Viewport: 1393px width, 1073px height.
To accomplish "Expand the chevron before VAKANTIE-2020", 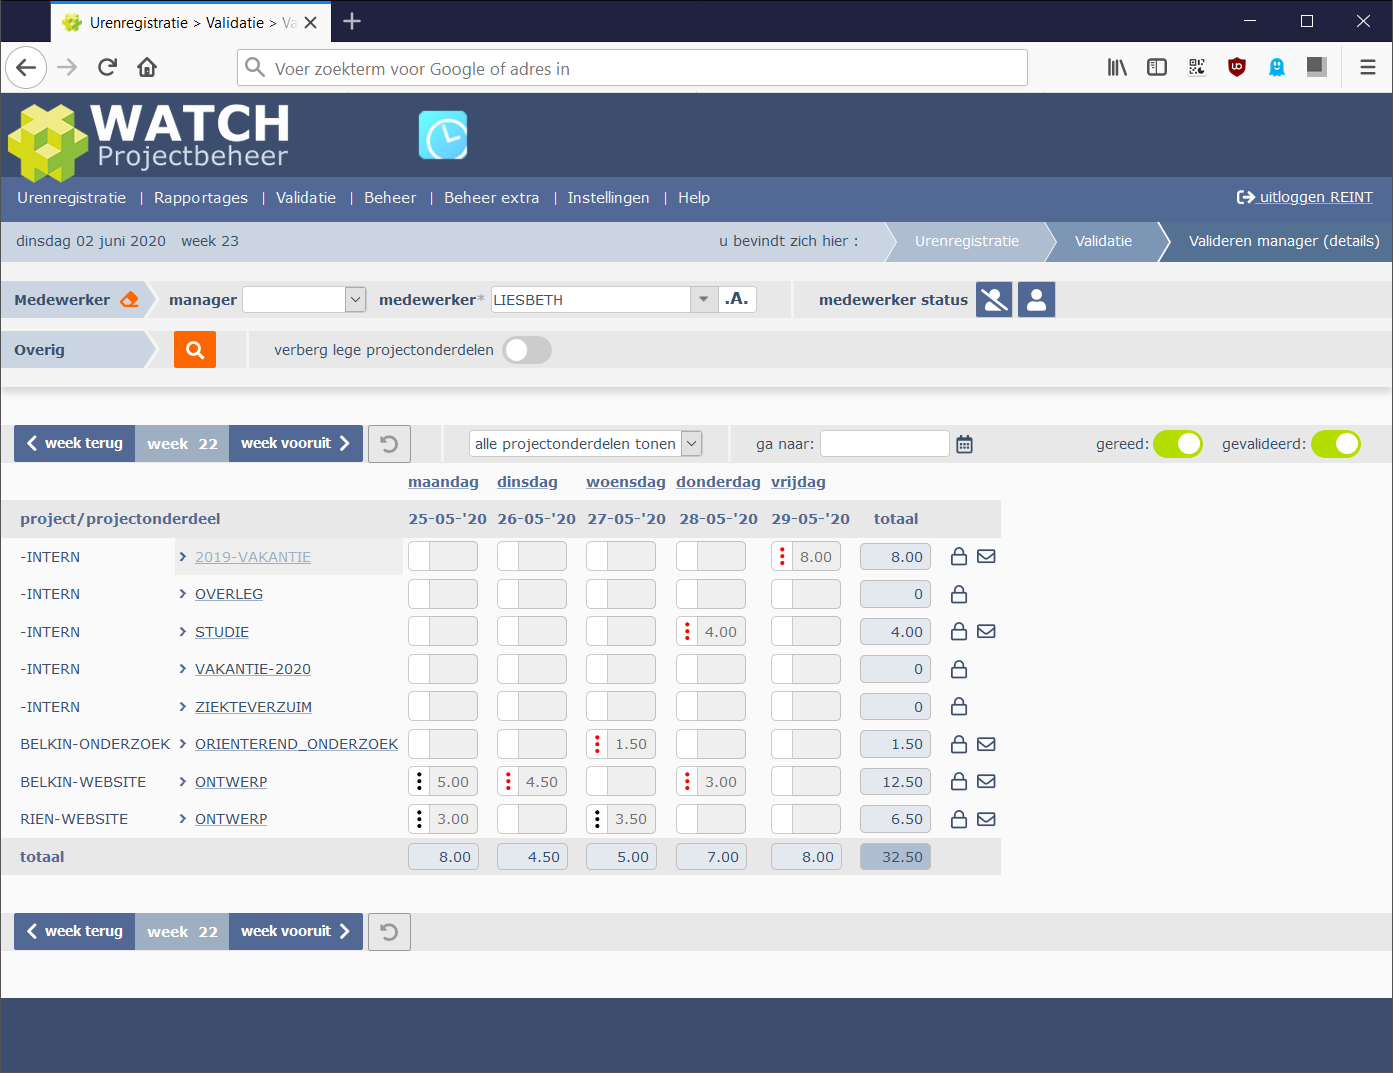I will (183, 669).
